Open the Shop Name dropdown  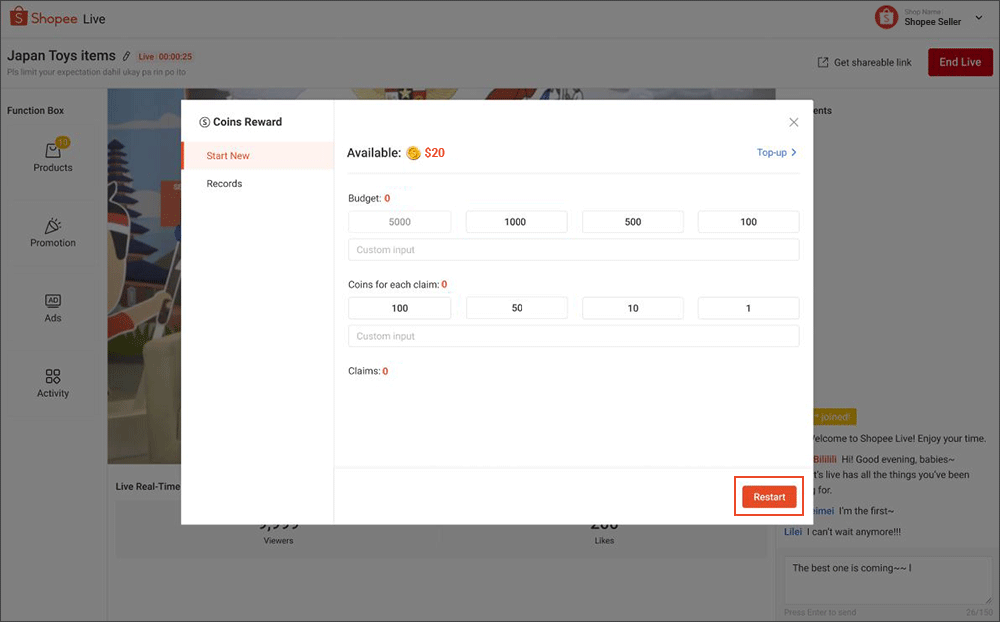978,17
